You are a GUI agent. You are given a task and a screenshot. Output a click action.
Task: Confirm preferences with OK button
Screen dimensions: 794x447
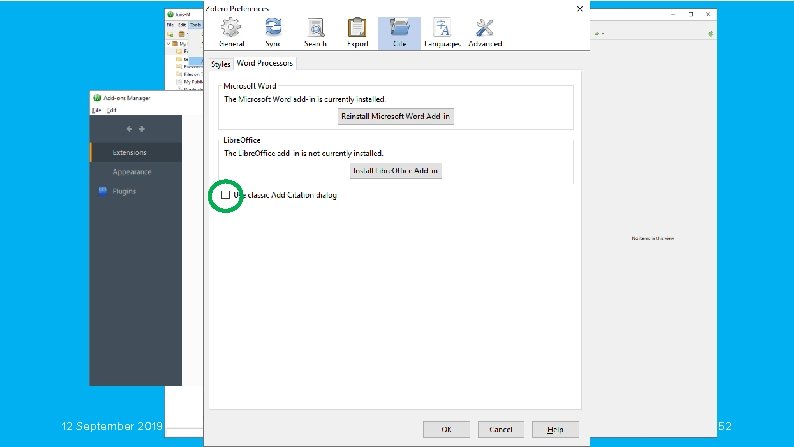click(x=446, y=429)
